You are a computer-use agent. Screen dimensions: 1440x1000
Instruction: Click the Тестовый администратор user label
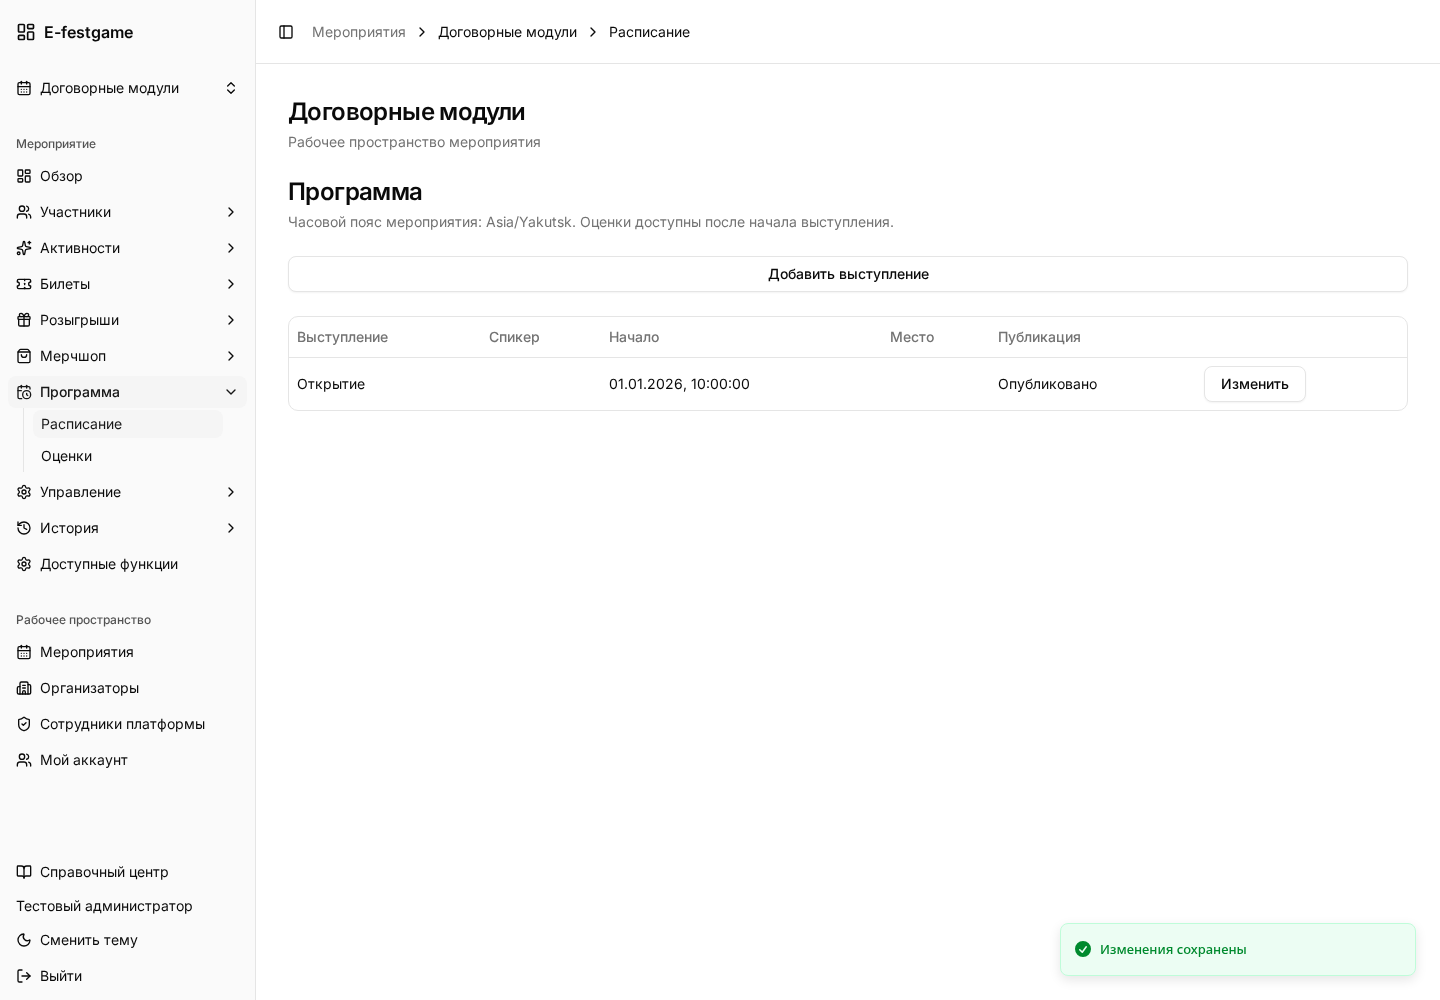point(104,906)
